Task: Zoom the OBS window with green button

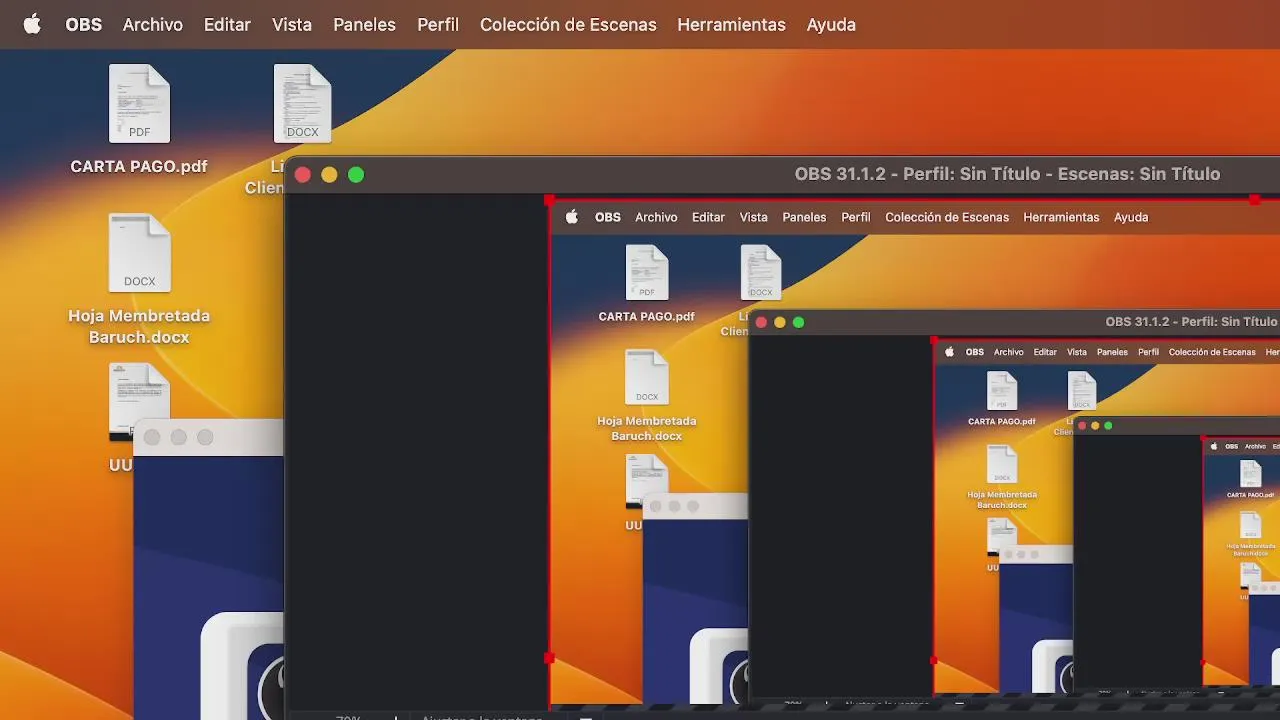Action: coord(356,175)
